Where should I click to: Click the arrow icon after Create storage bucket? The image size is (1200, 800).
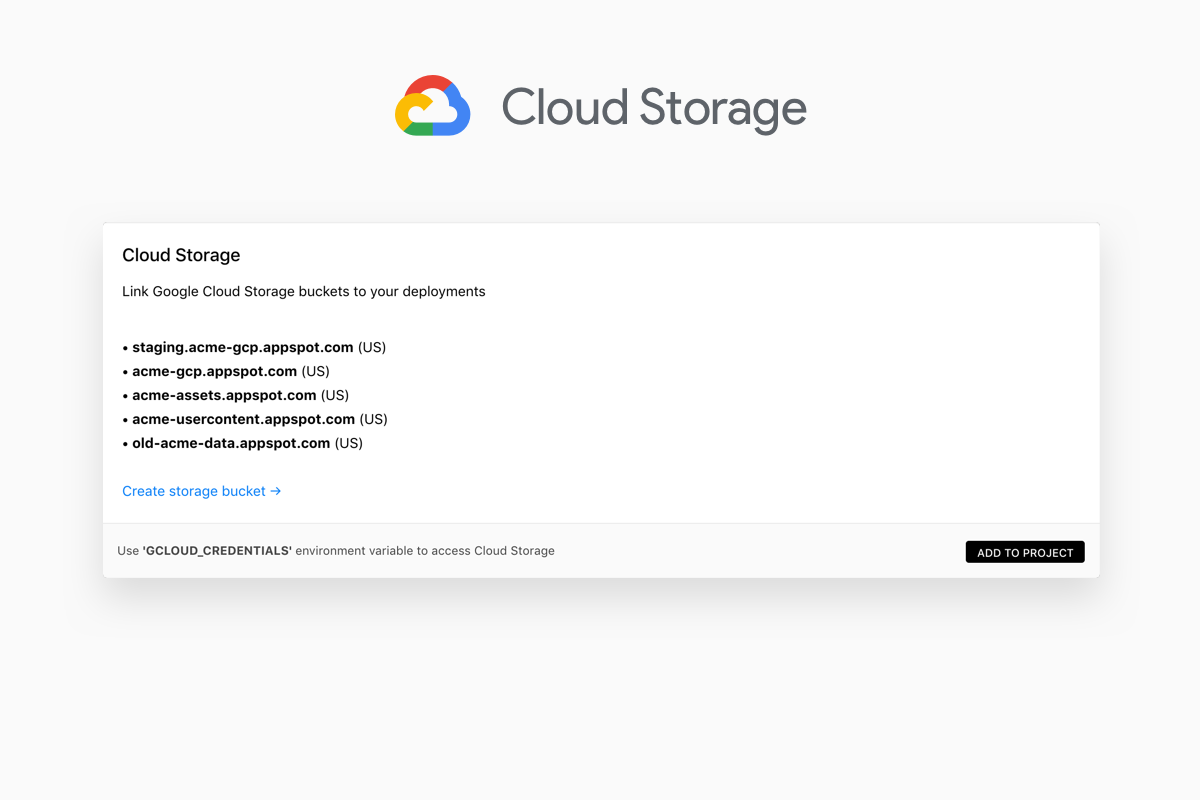pos(276,491)
